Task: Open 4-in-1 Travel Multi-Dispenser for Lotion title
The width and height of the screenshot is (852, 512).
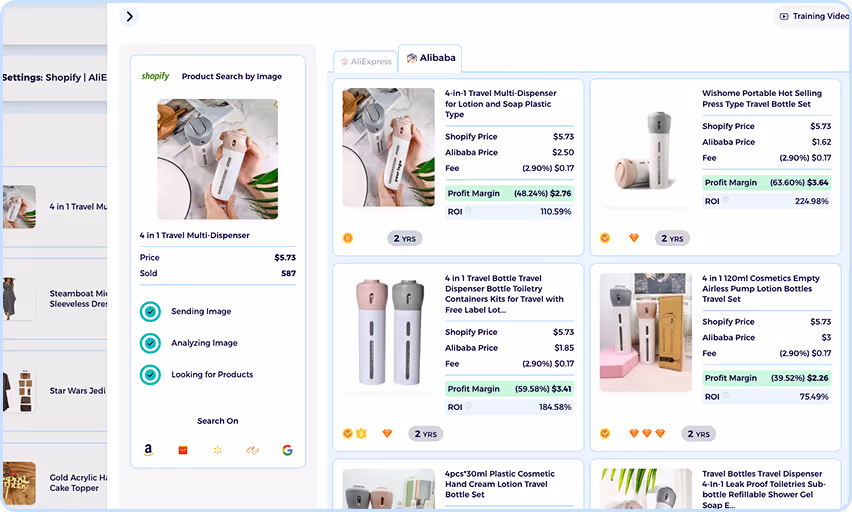Action: (500, 104)
